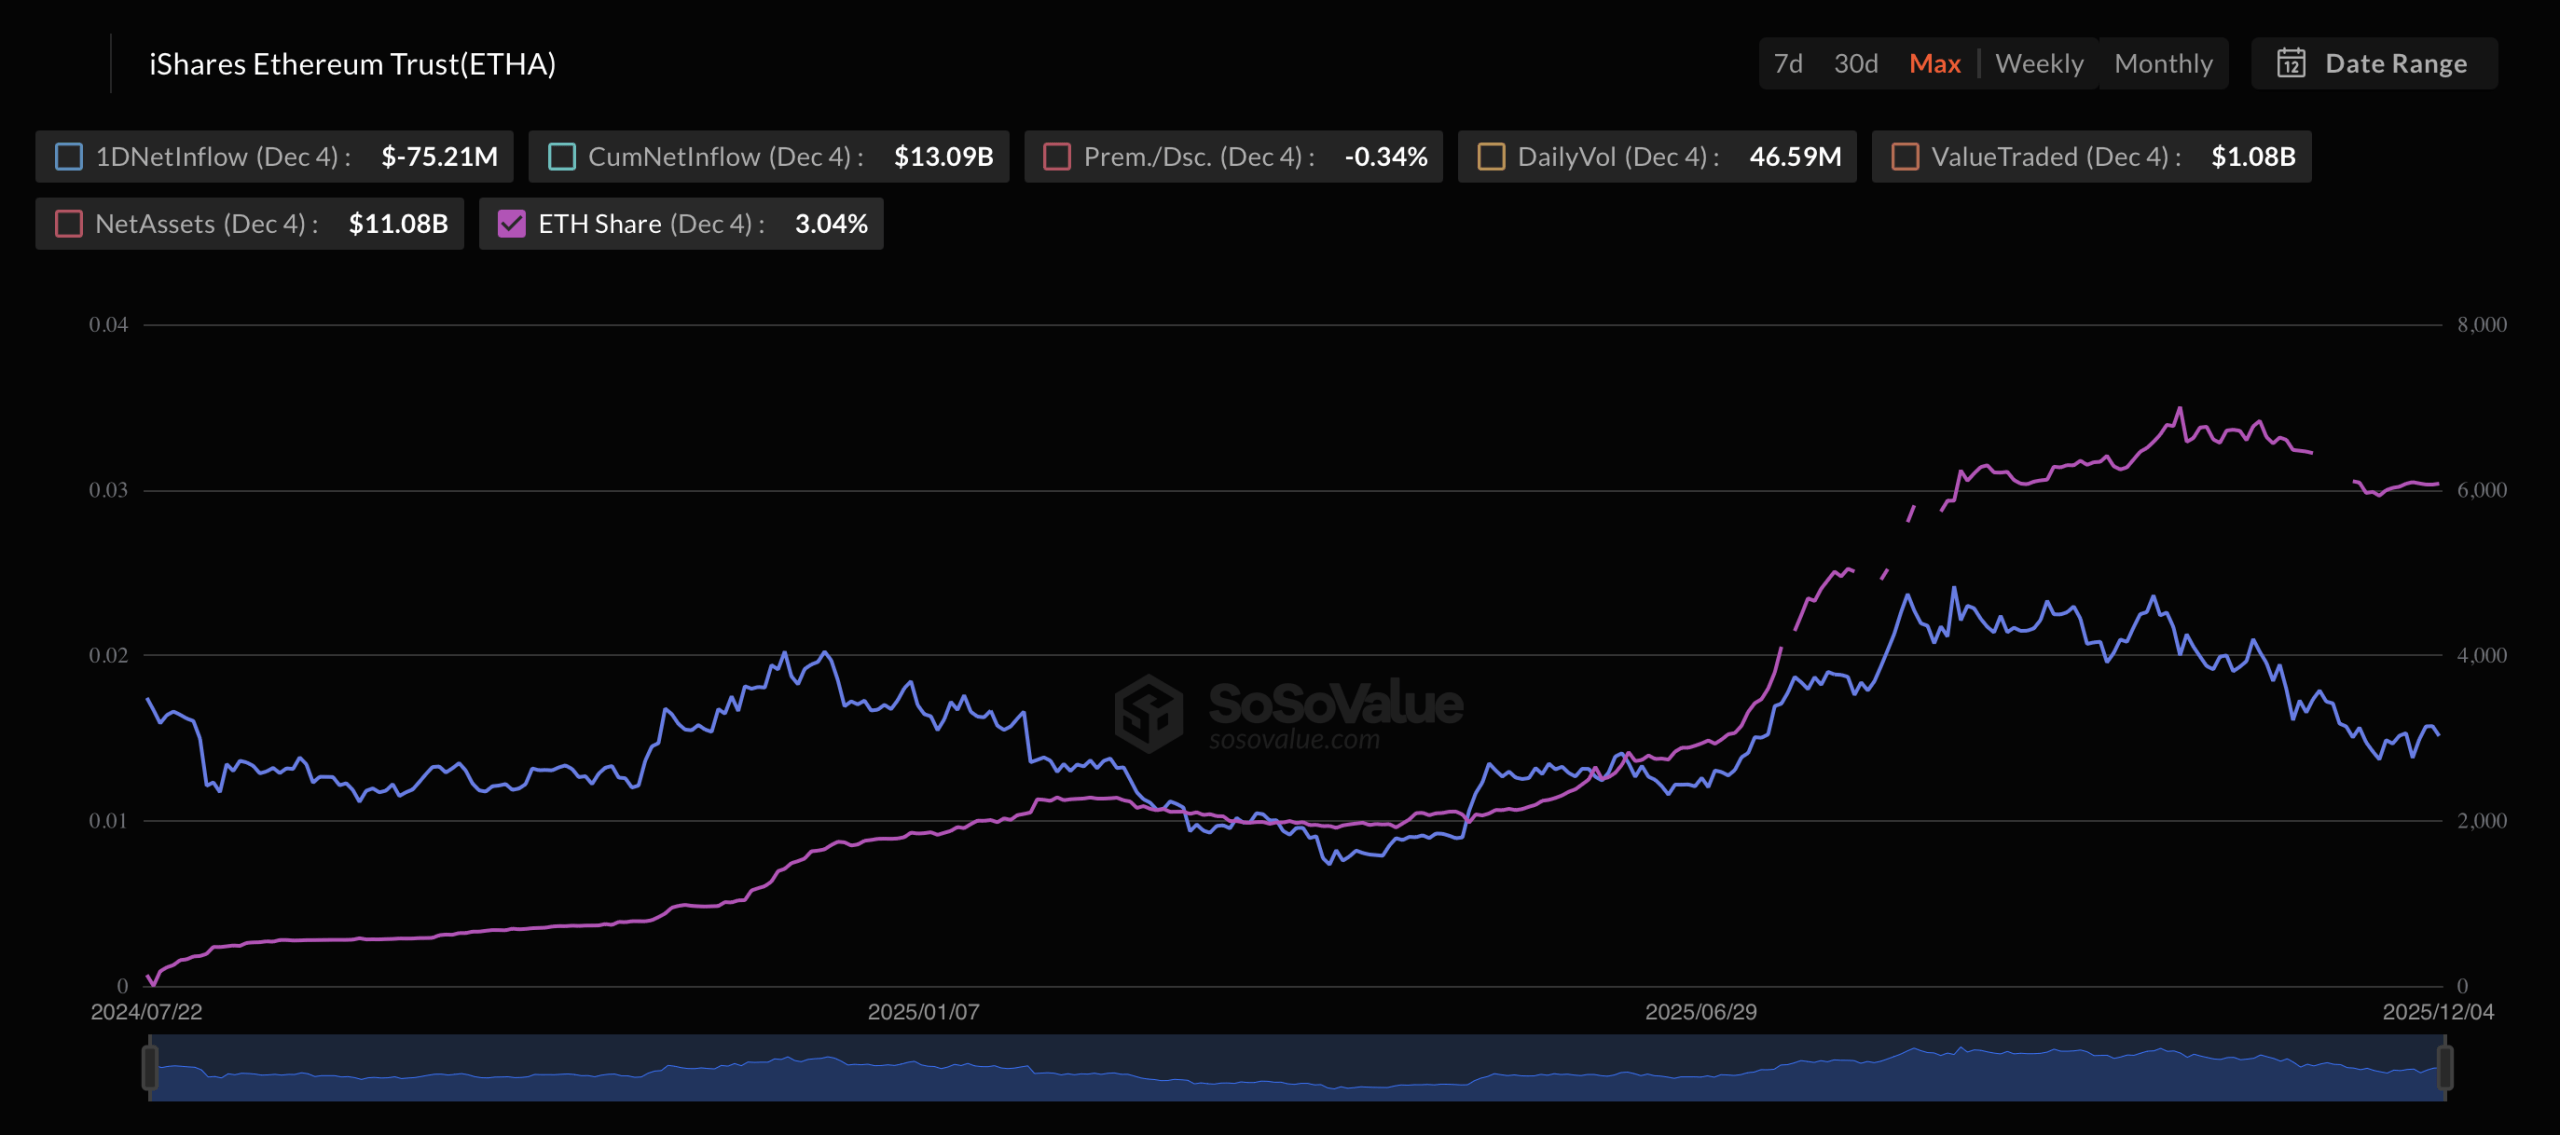Select the Max time range

coord(1935,63)
